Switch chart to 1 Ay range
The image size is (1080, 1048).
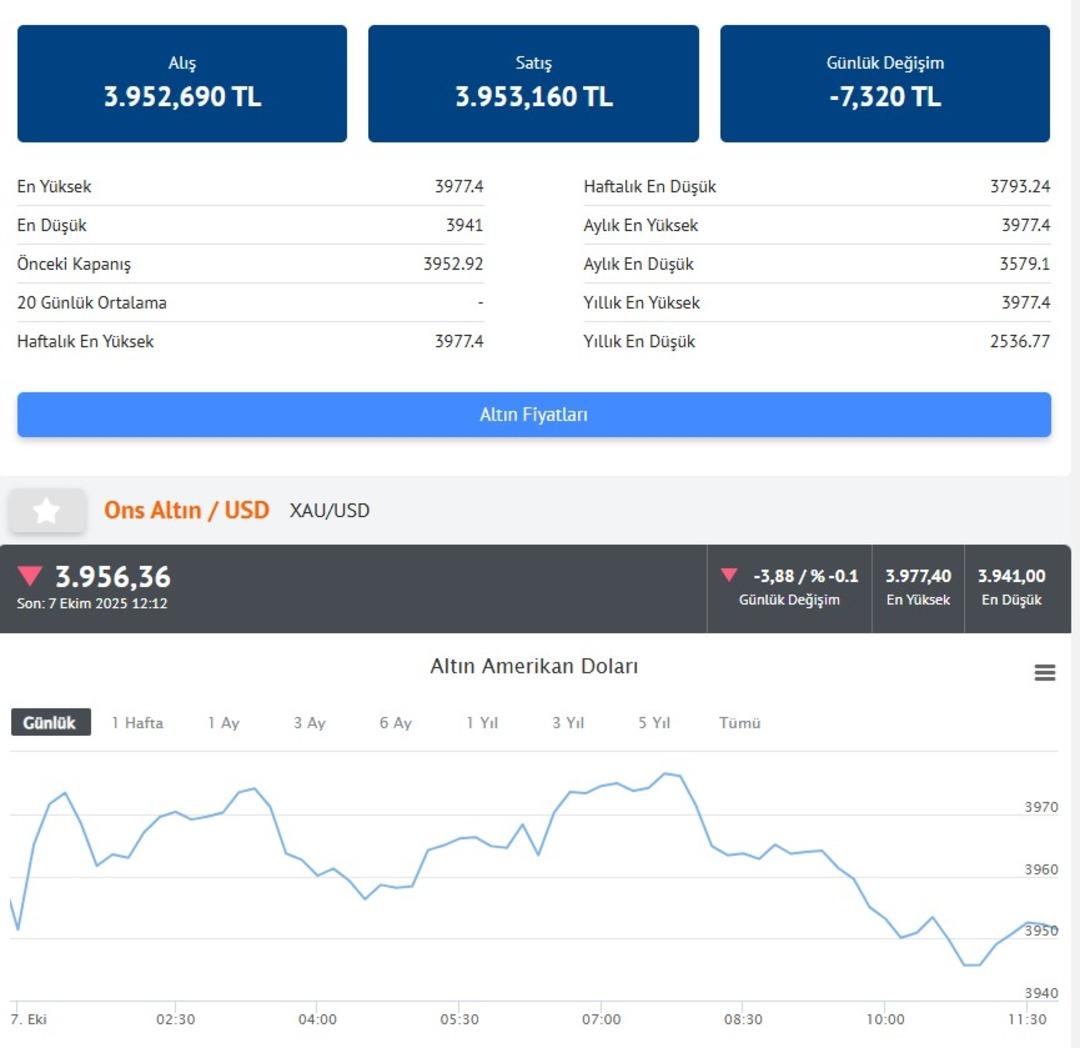(x=223, y=722)
